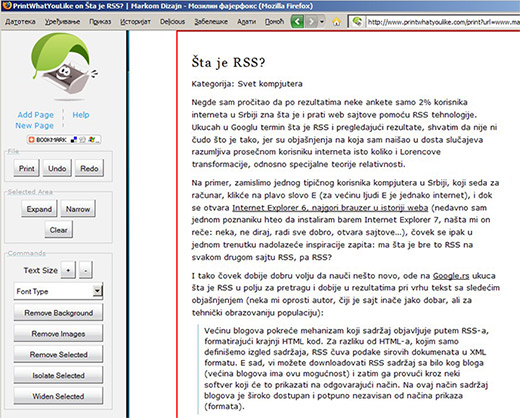Click the Print button
Viewport: 520px width, 418px height.
[27, 168]
